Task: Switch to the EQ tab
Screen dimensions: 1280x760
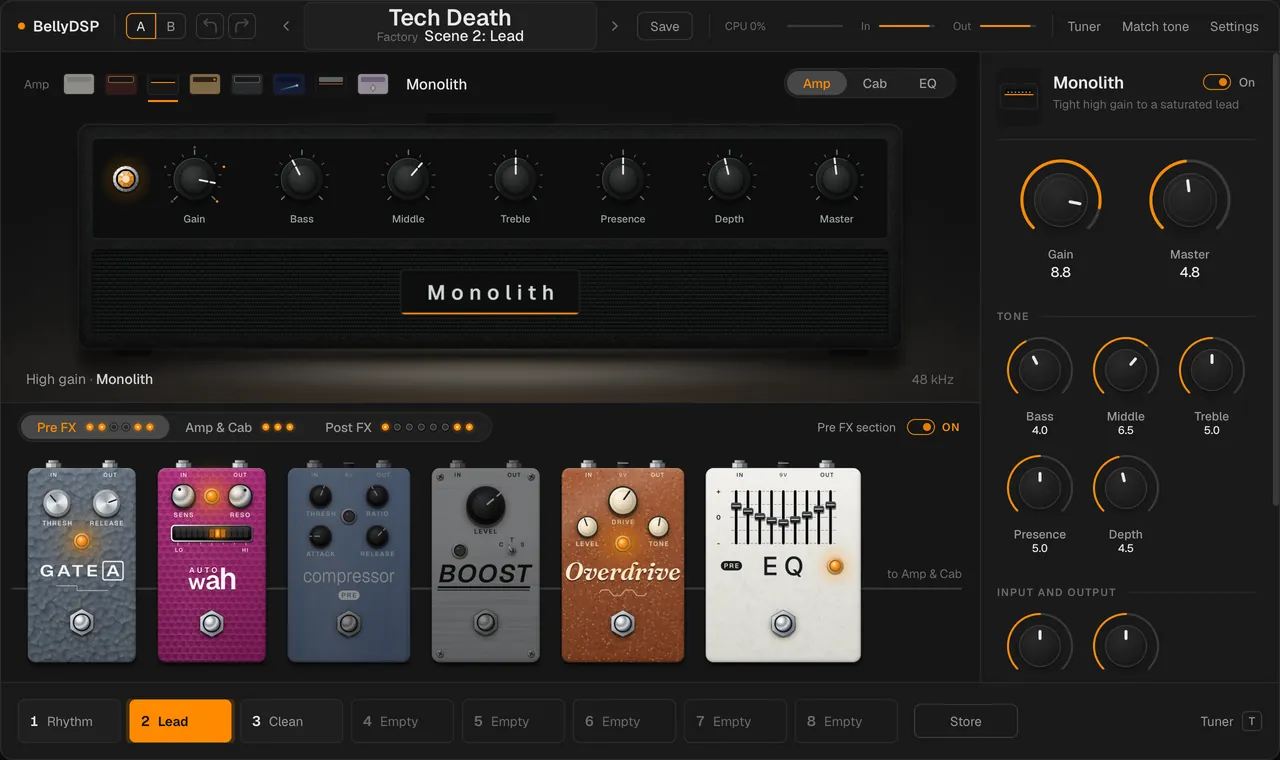Action: click(x=928, y=83)
